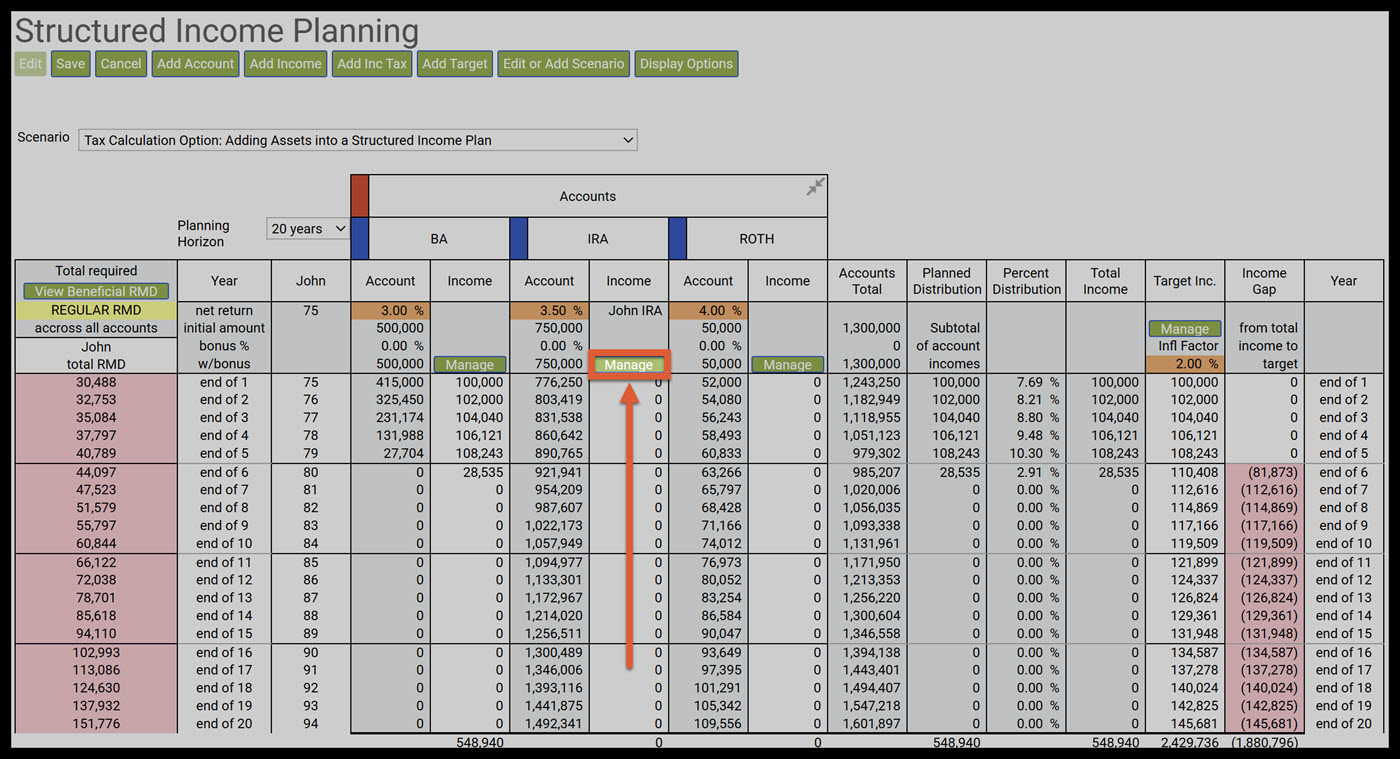Screen dimensions: 1400x759
Task: Save the income plan
Action: coord(70,64)
